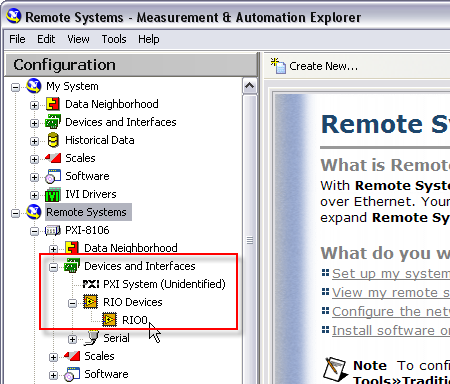
Task: Click the IVI Drivers icon
Action: coord(53,194)
